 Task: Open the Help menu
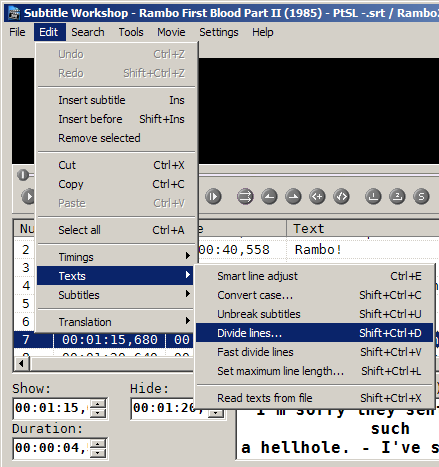click(x=263, y=32)
